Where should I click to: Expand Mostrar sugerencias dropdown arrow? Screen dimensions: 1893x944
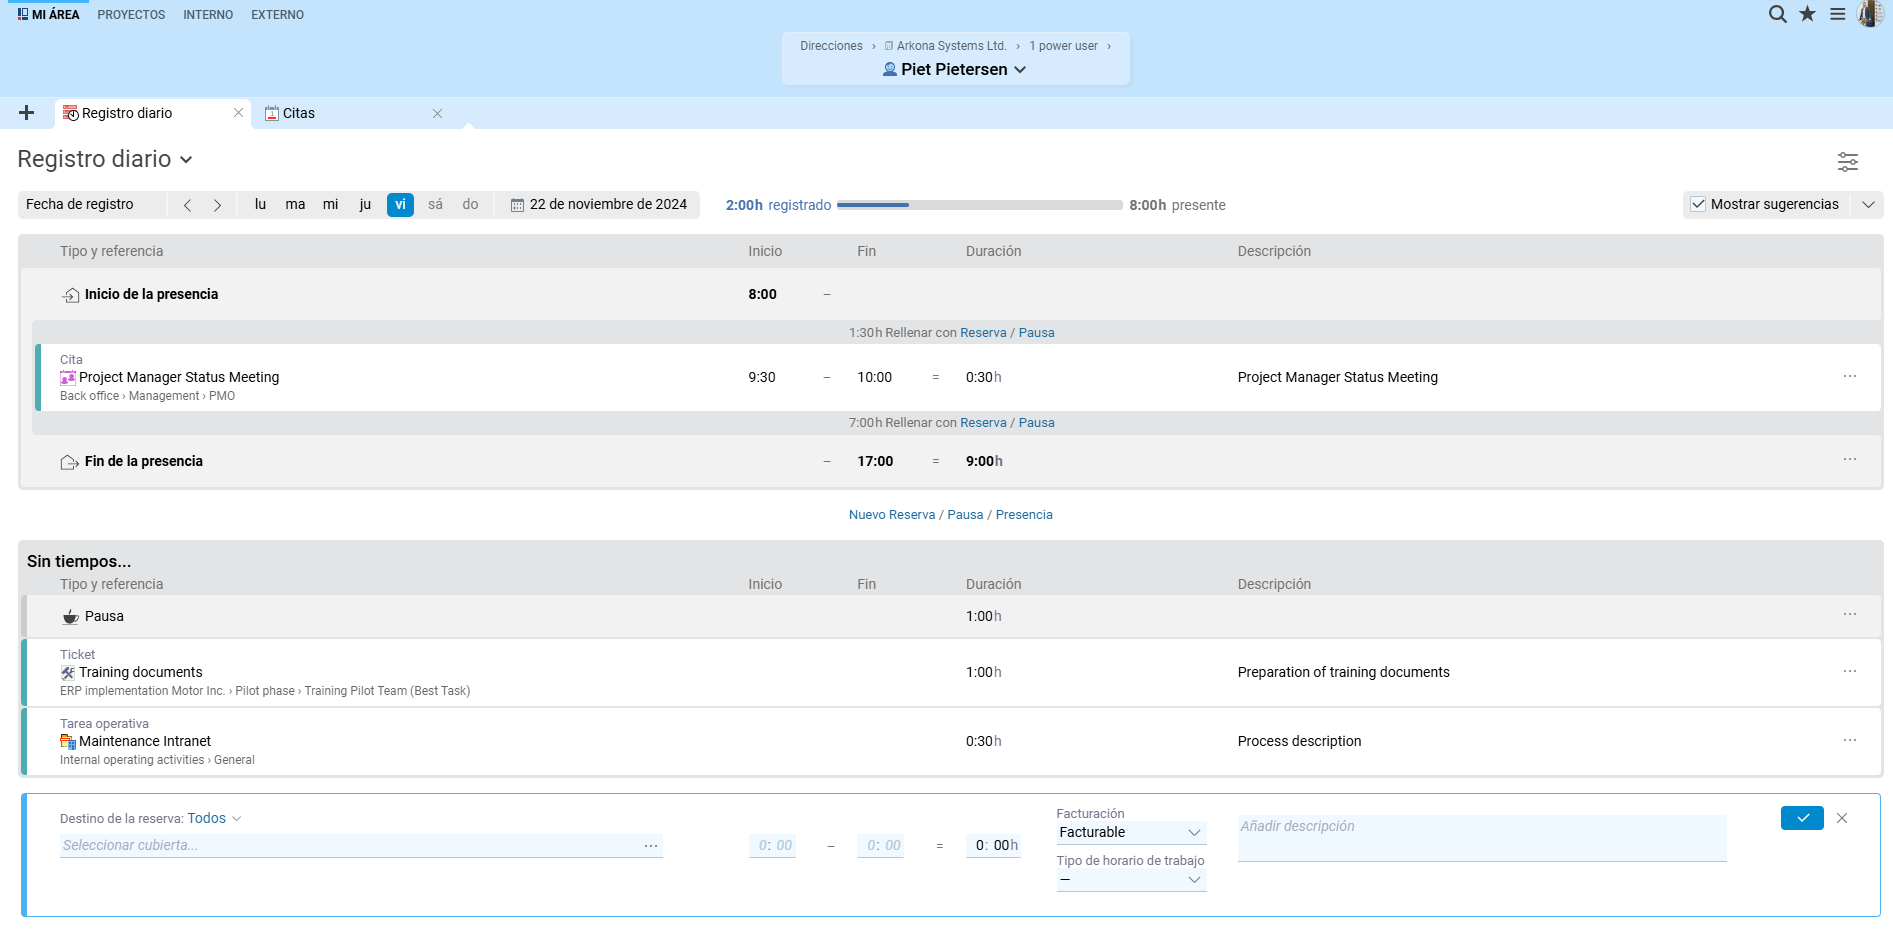point(1868,204)
